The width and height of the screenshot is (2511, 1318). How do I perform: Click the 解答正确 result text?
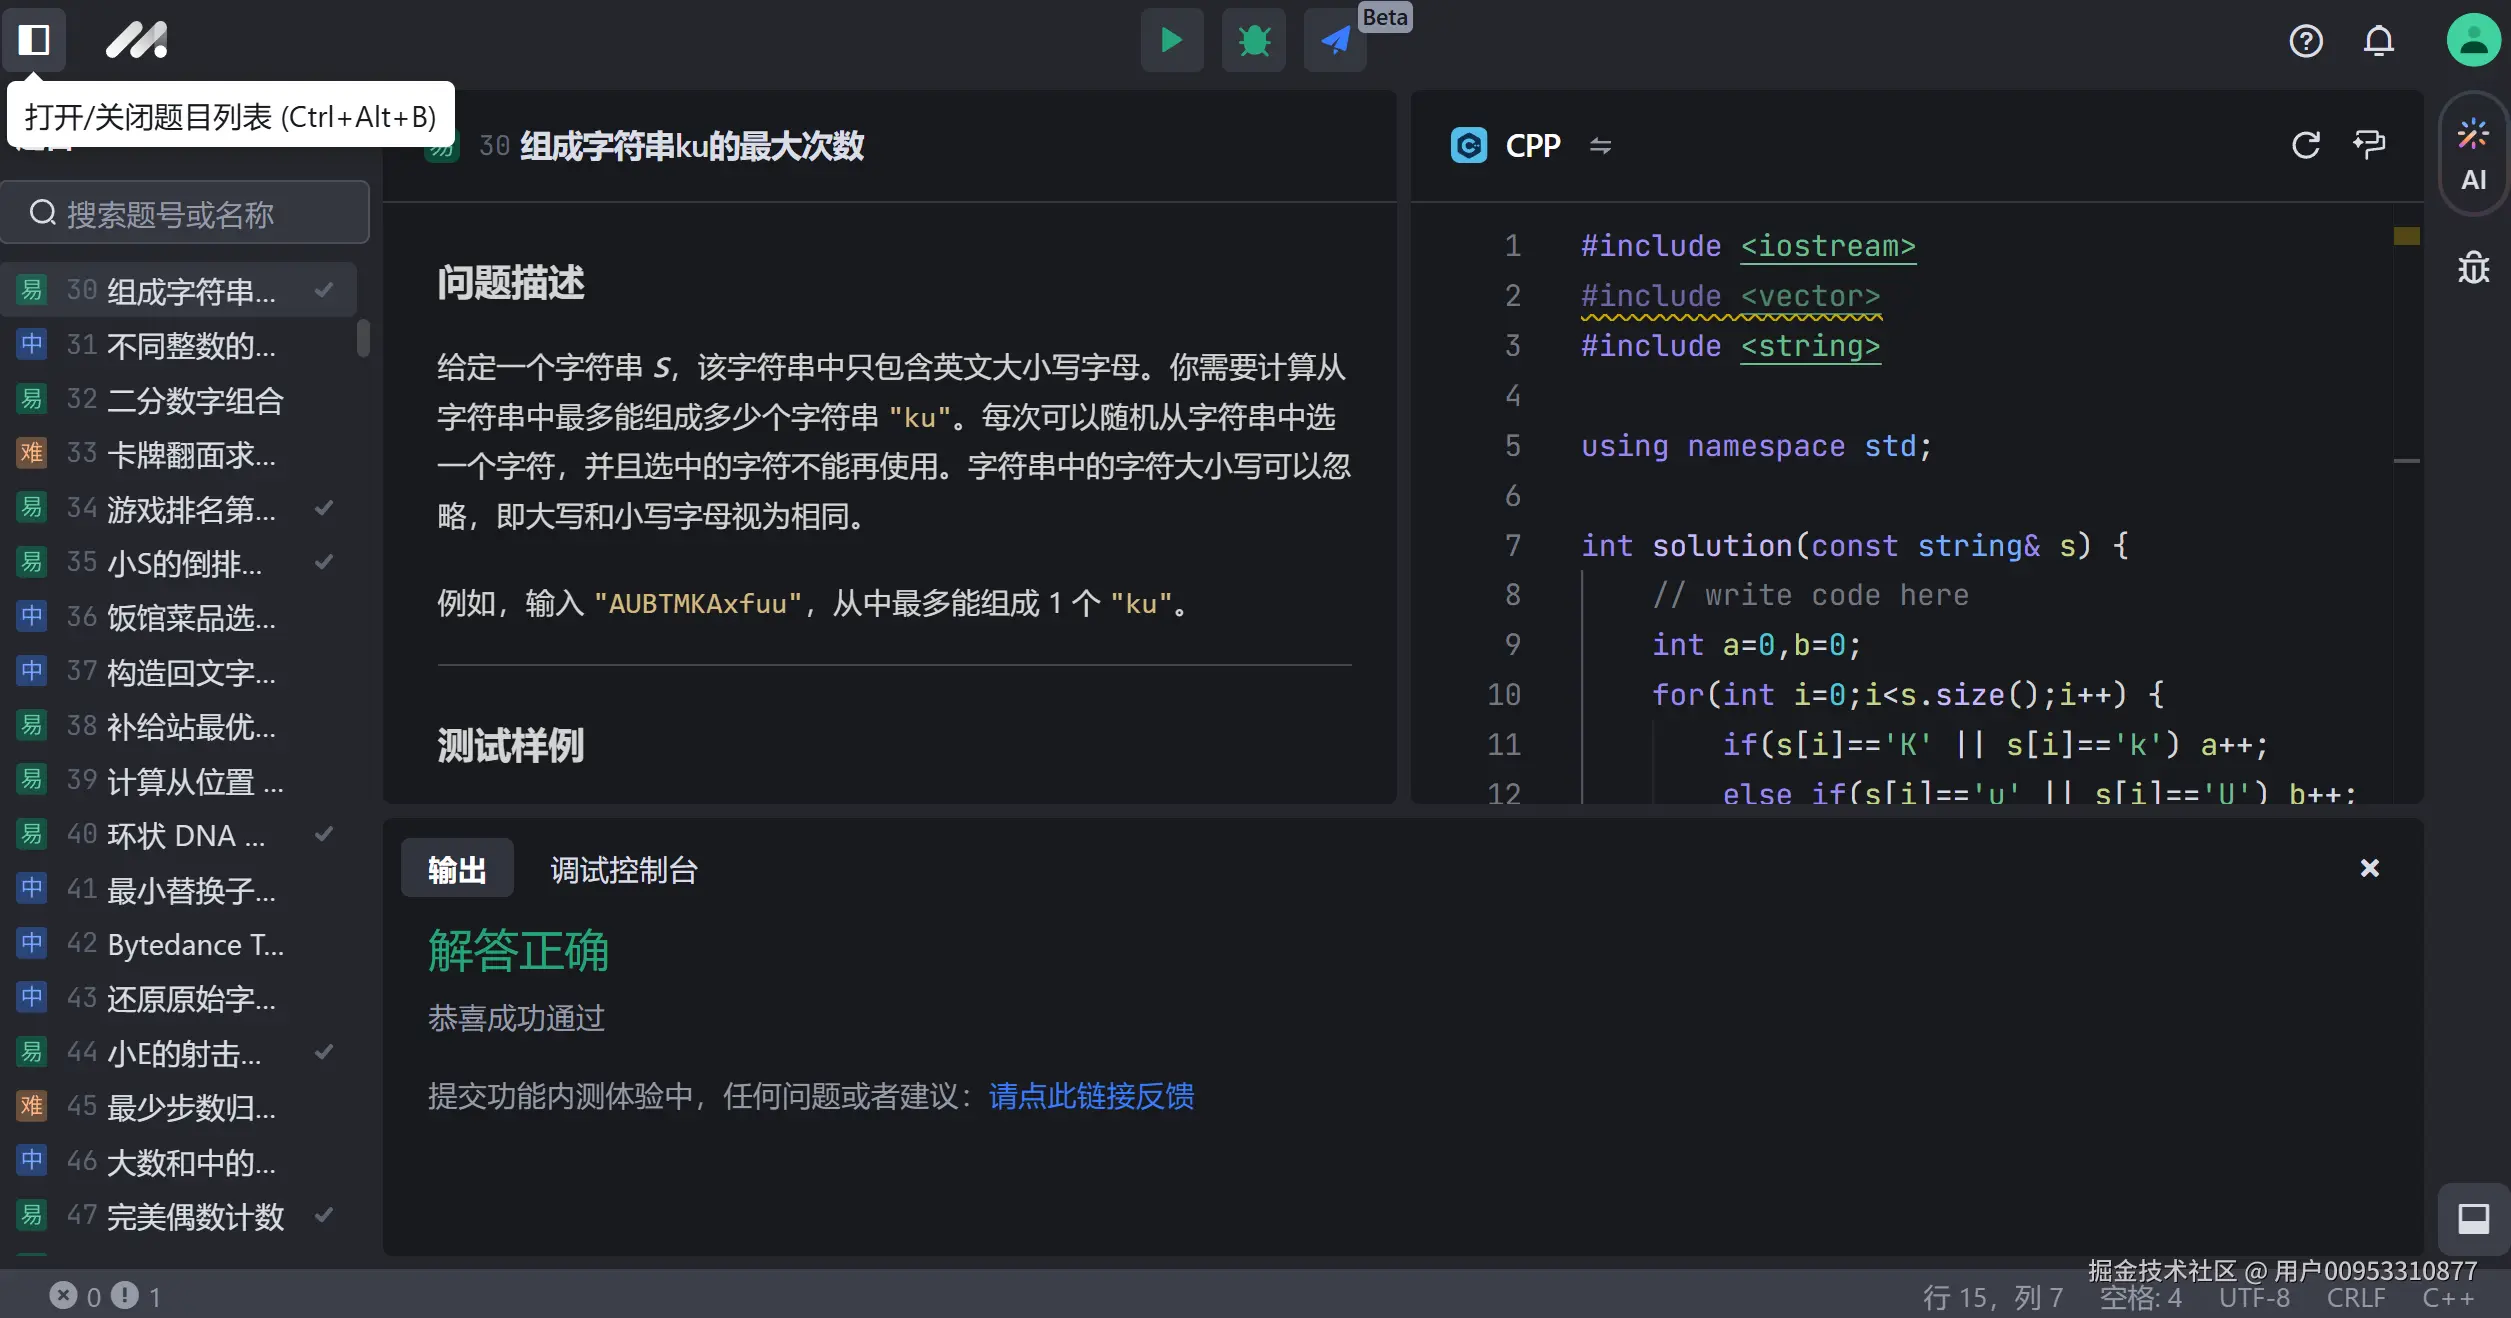point(518,950)
